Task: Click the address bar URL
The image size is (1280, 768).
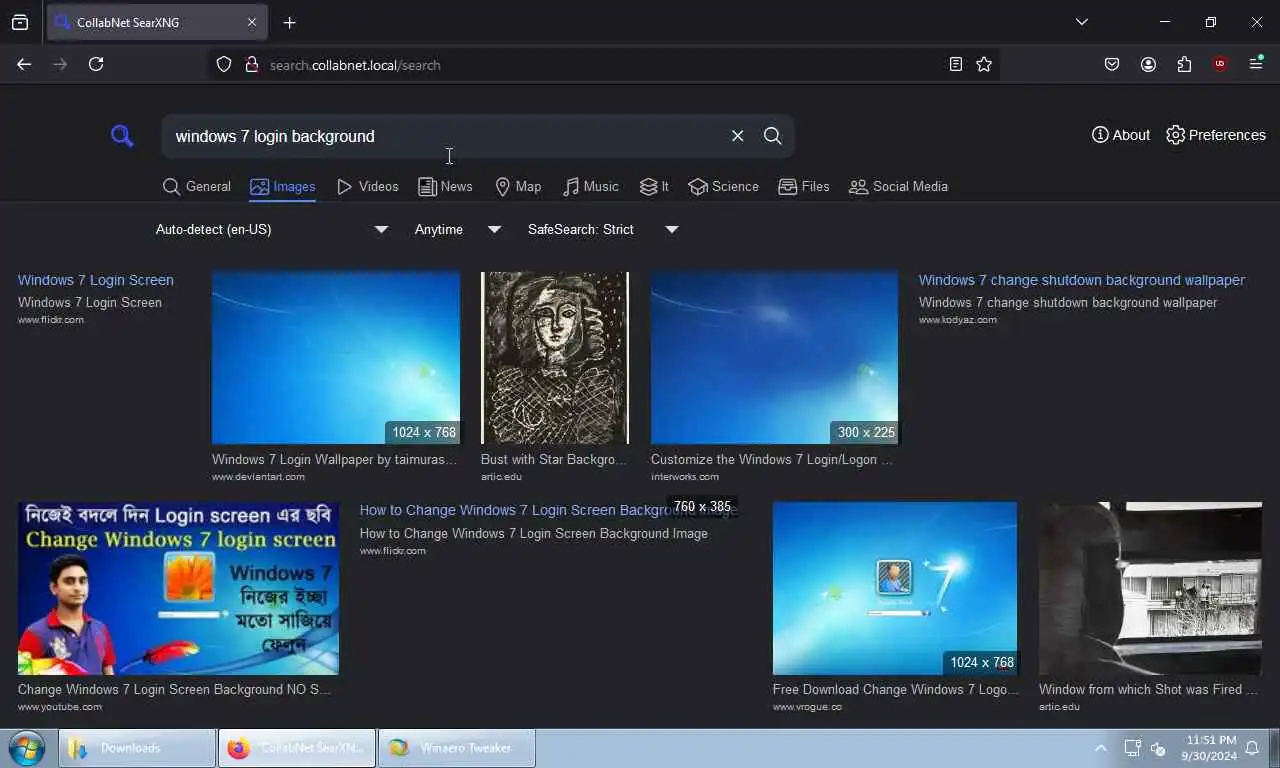Action: (x=355, y=65)
